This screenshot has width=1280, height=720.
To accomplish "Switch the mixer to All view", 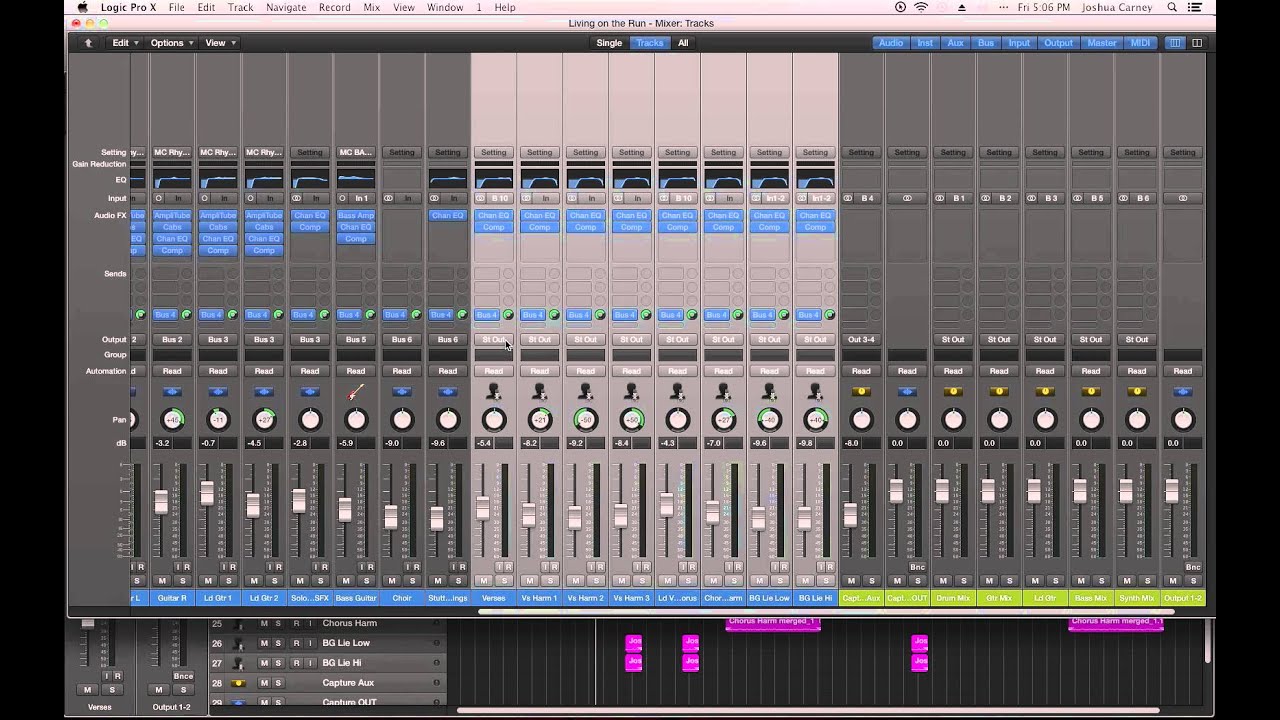I will (683, 43).
